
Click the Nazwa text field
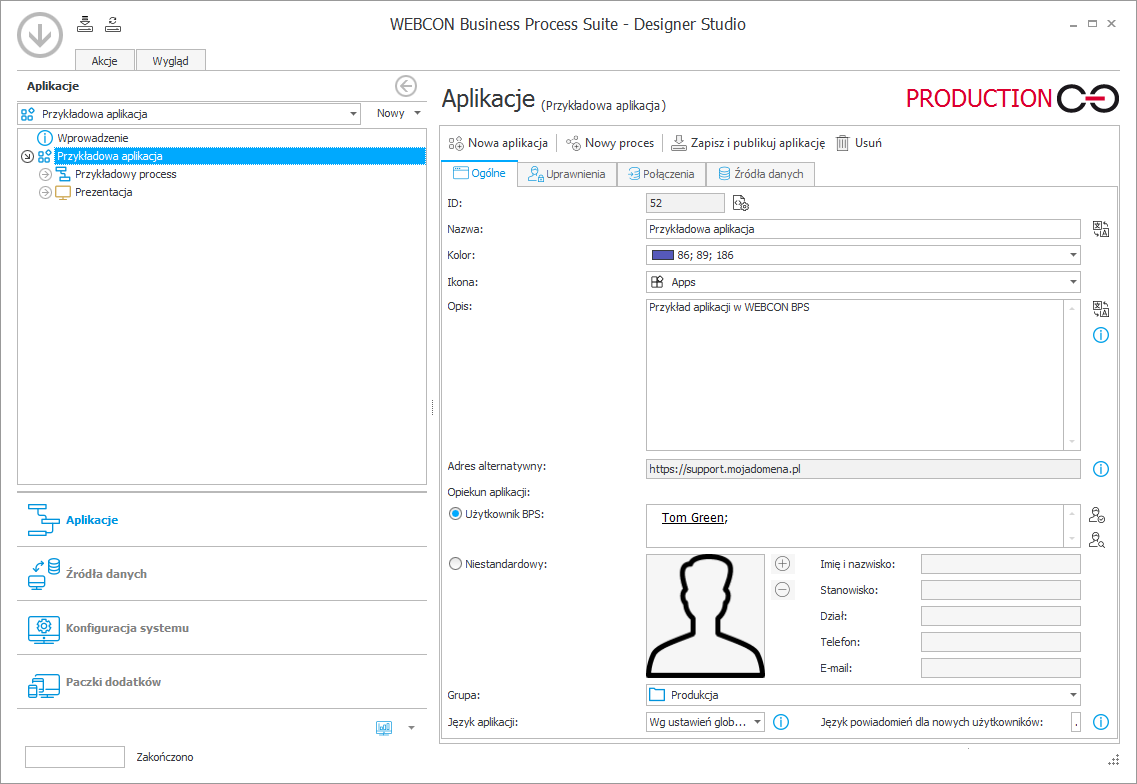(x=863, y=229)
